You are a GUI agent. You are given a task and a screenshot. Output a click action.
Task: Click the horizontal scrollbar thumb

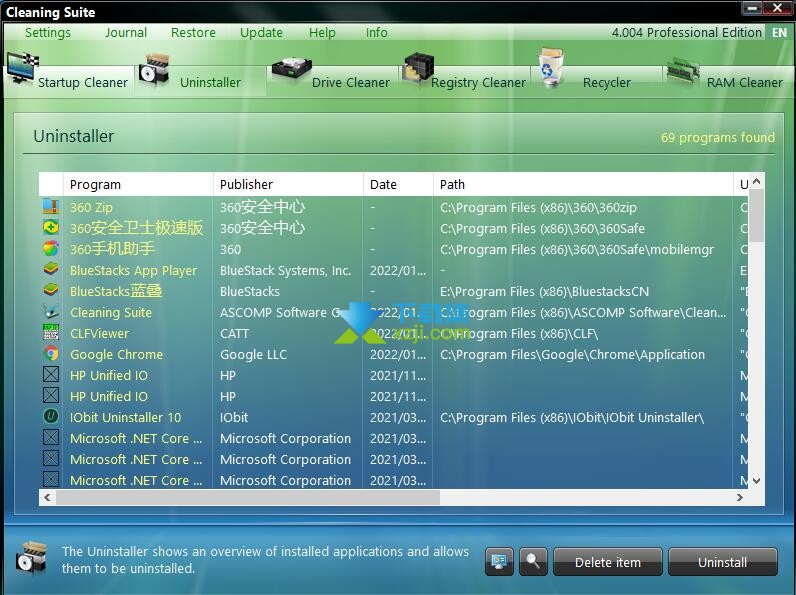pyautogui.click(x=248, y=498)
